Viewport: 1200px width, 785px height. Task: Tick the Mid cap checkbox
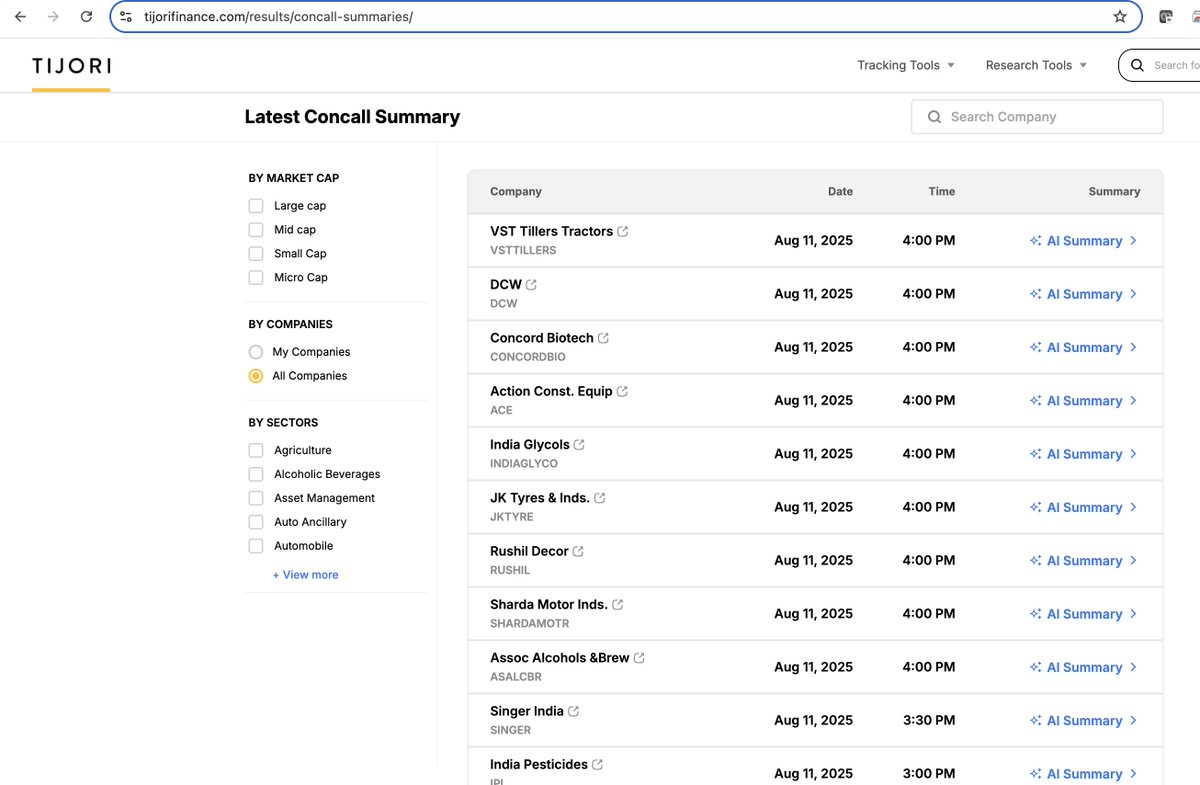coord(256,230)
